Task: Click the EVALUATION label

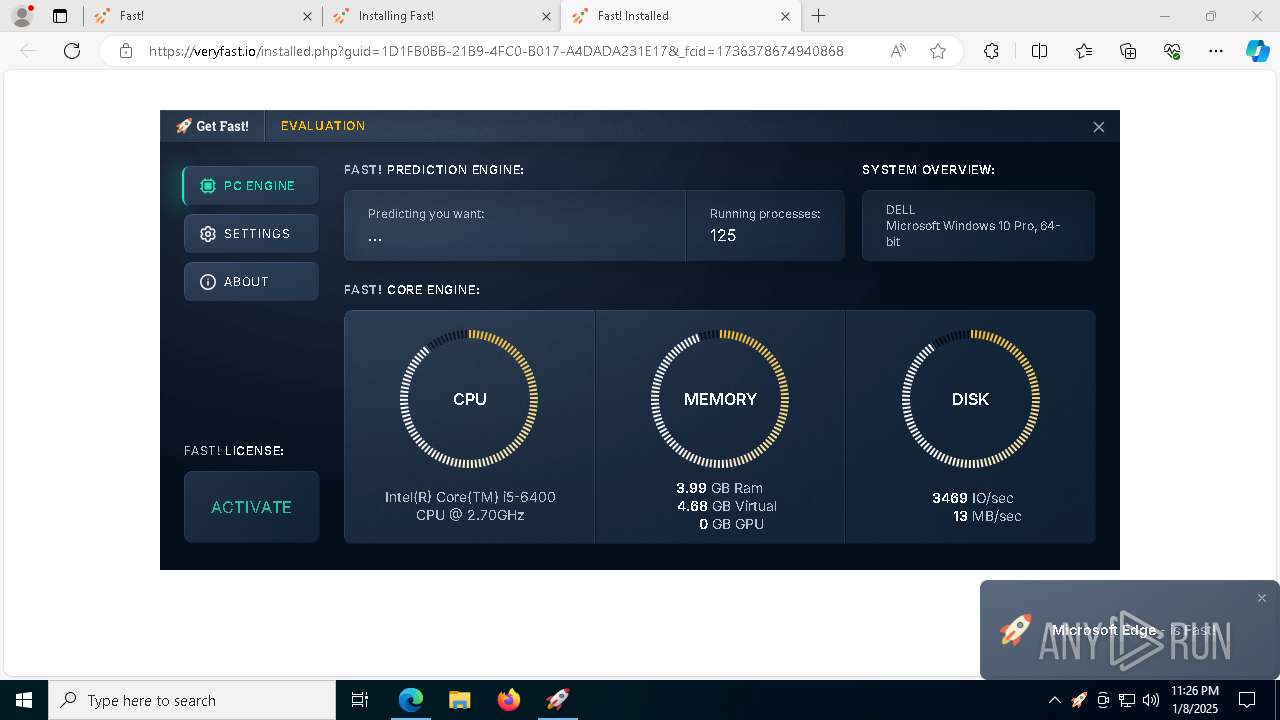Action: click(323, 126)
